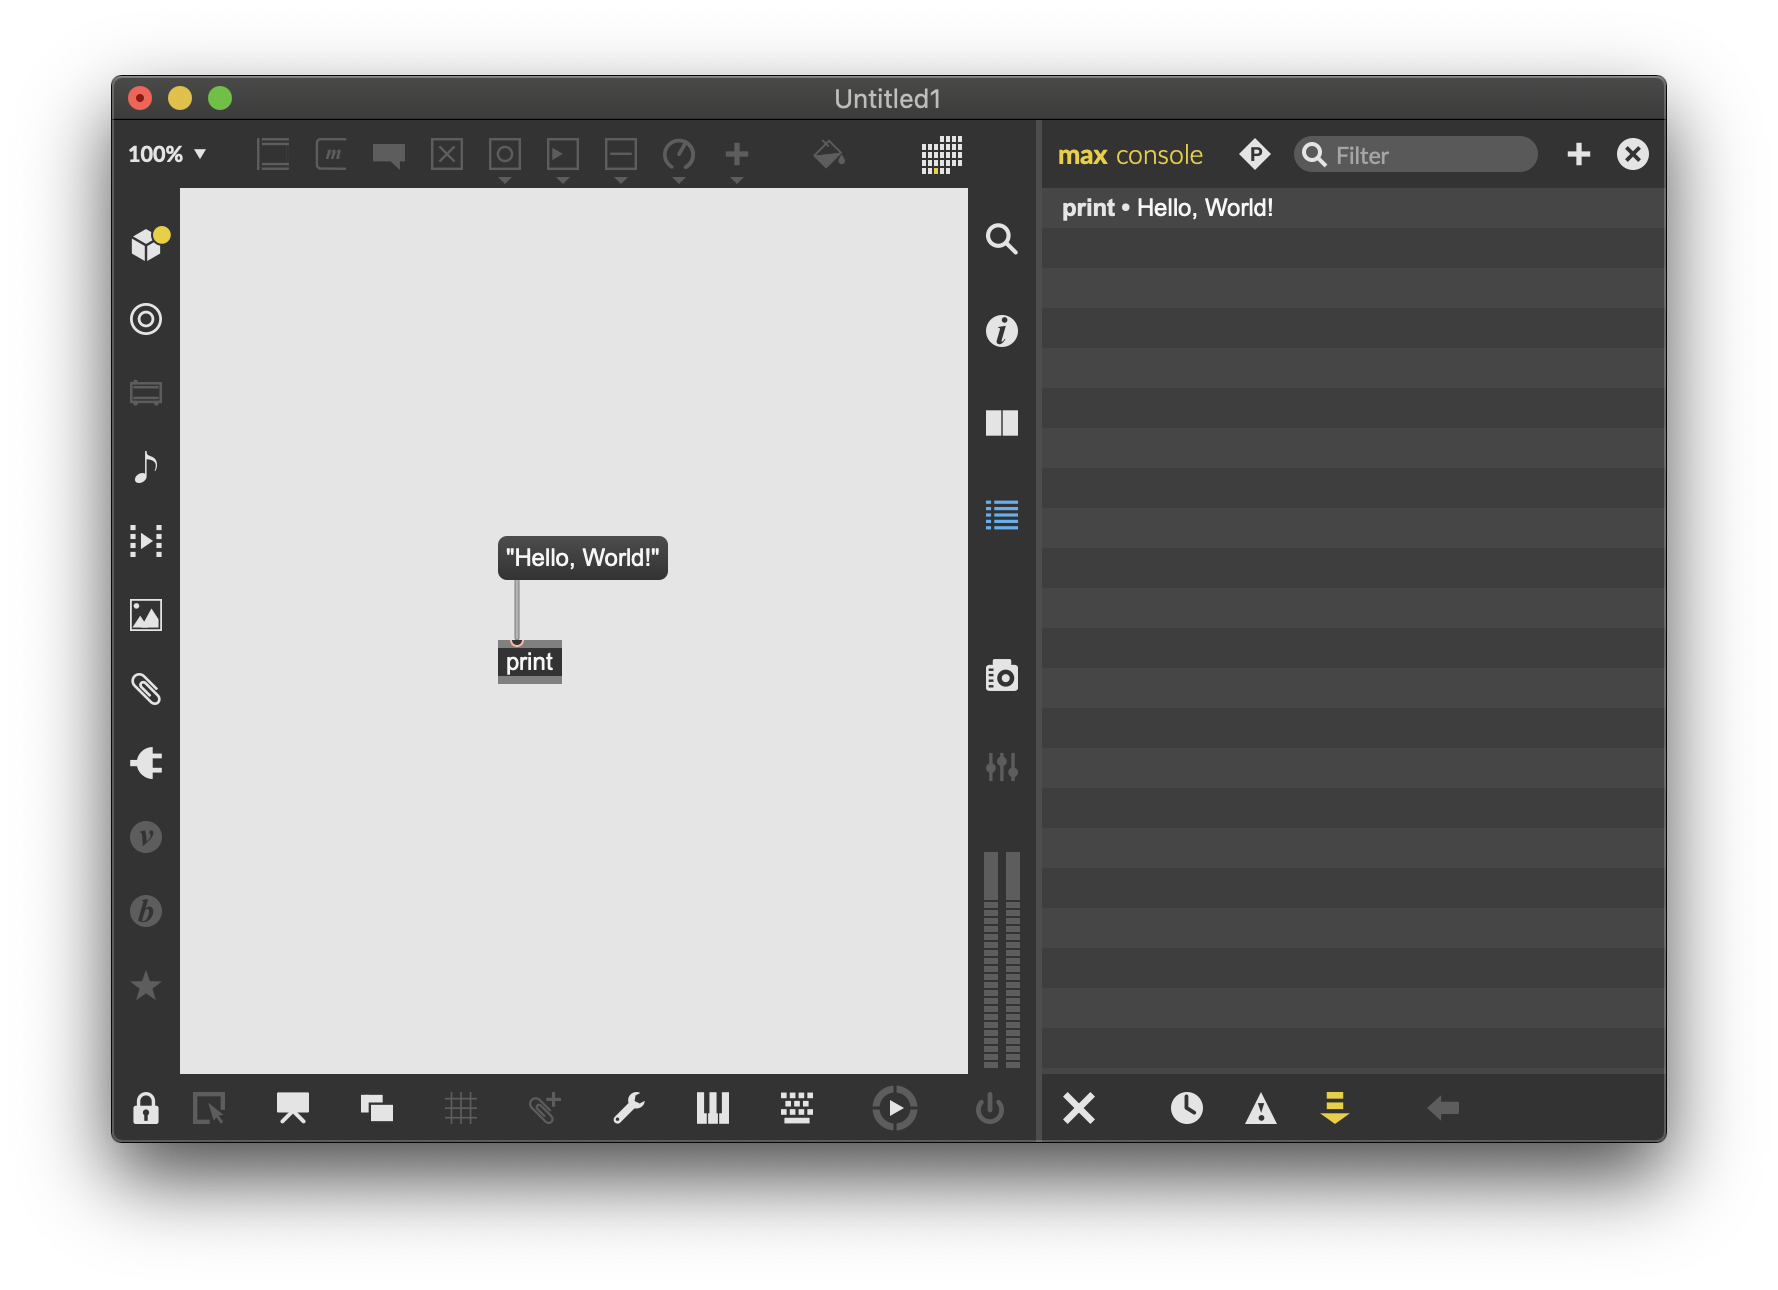Add a comment box from toolbar
Image resolution: width=1778 pixels, height=1290 pixels.
pos(389,154)
